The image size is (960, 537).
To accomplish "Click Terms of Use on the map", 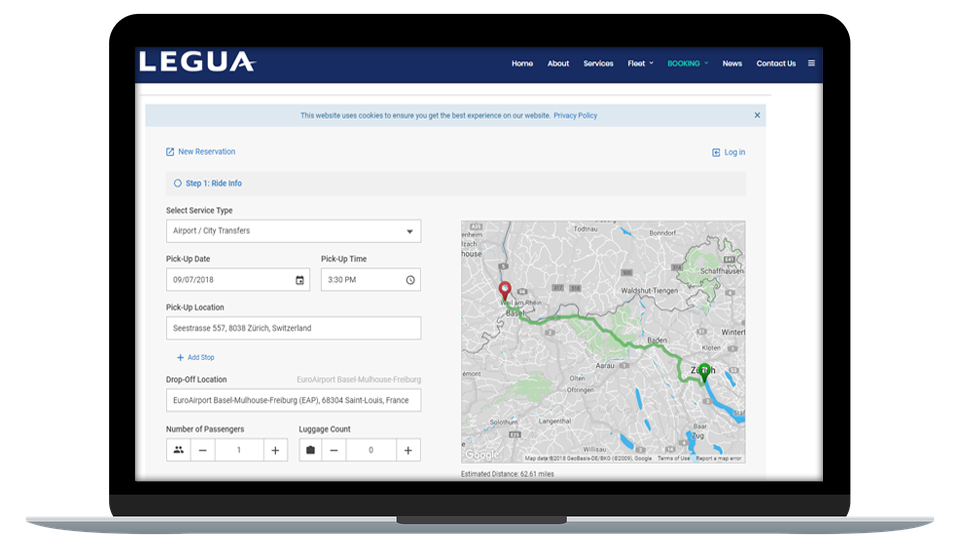I will [x=673, y=458].
